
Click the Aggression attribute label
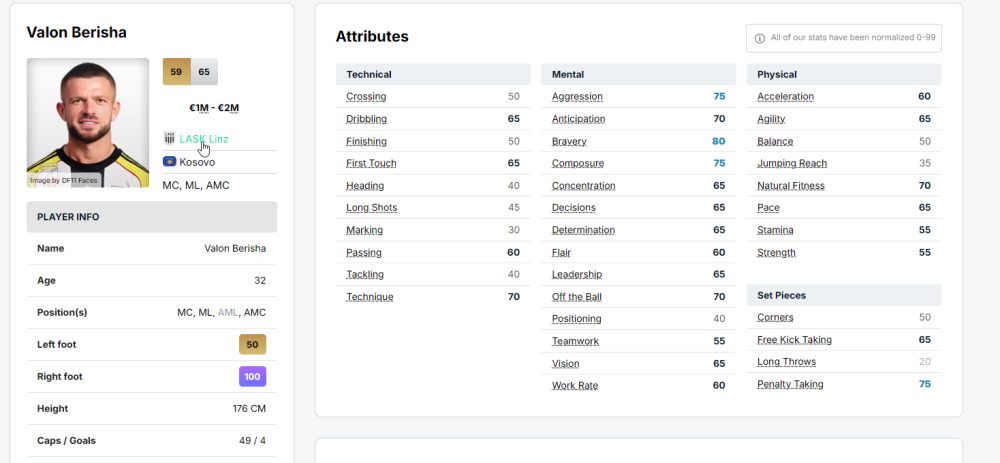578,97
